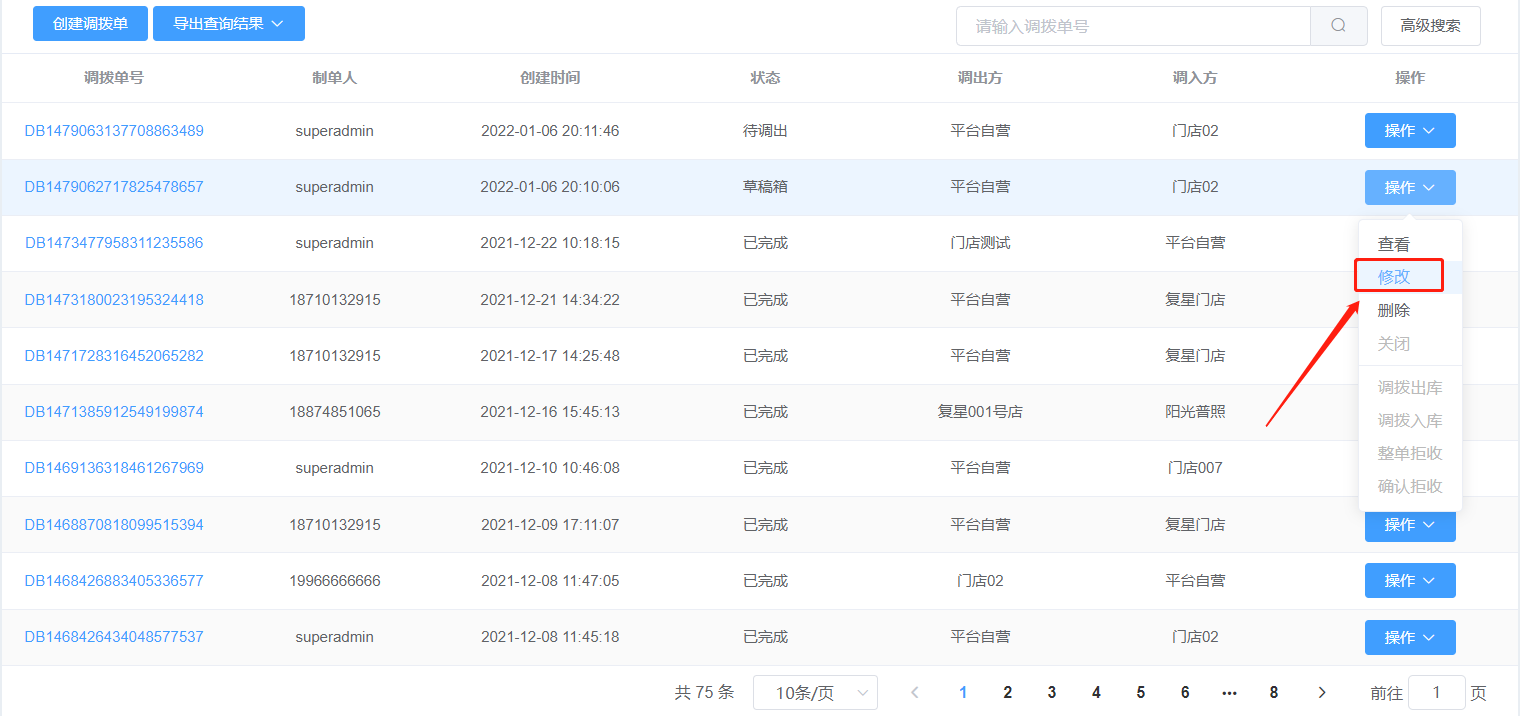Go to page 8
Image resolution: width=1520 pixels, height=716 pixels.
click(1274, 693)
